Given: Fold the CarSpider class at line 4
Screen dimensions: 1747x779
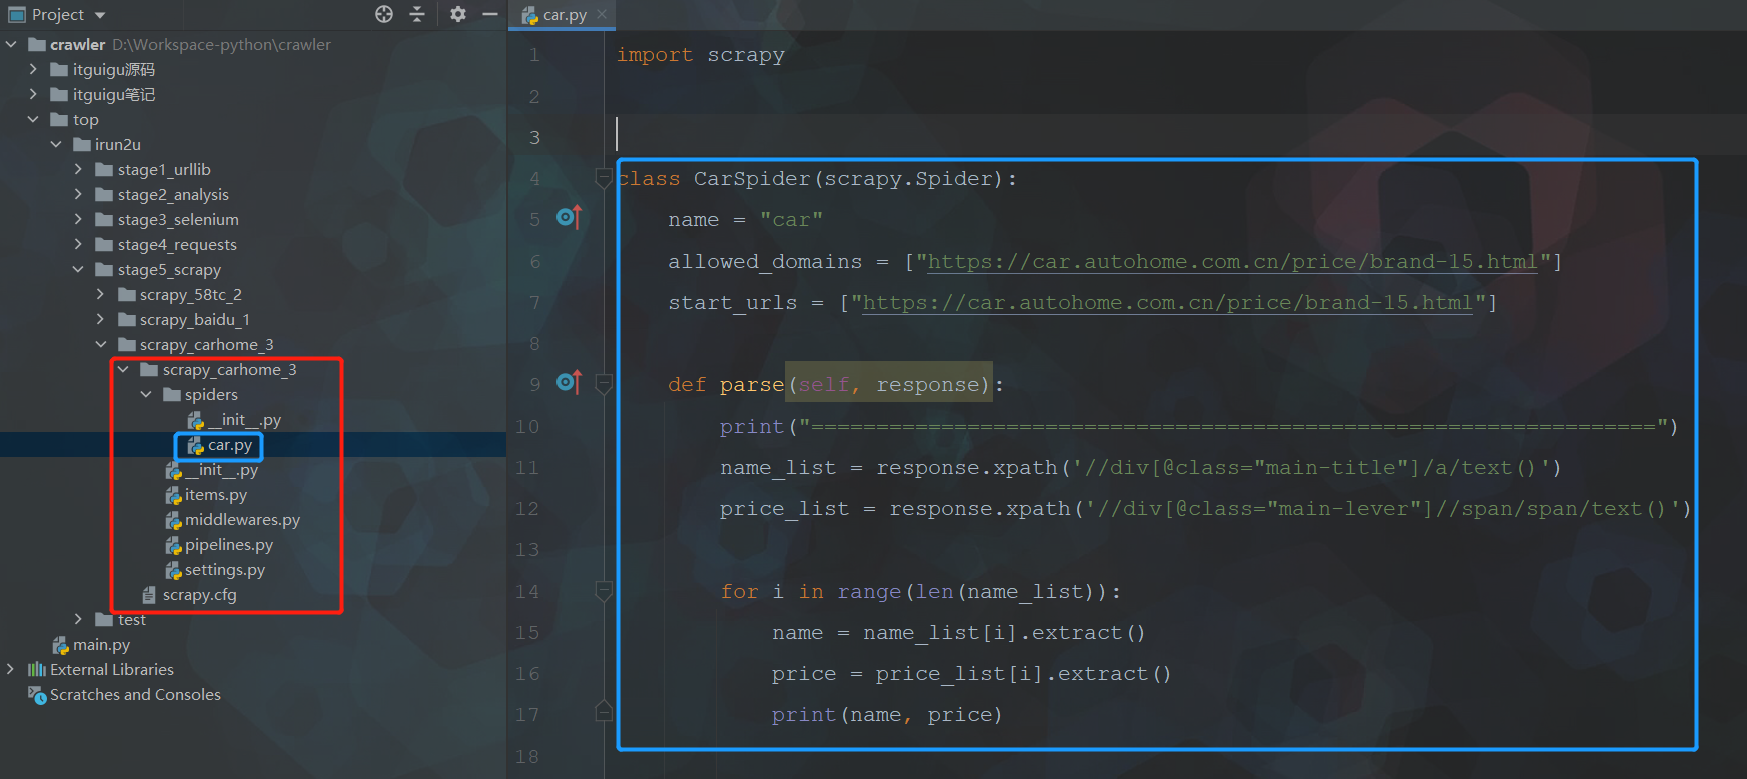Looking at the screenshot, I should click(603, 179).
